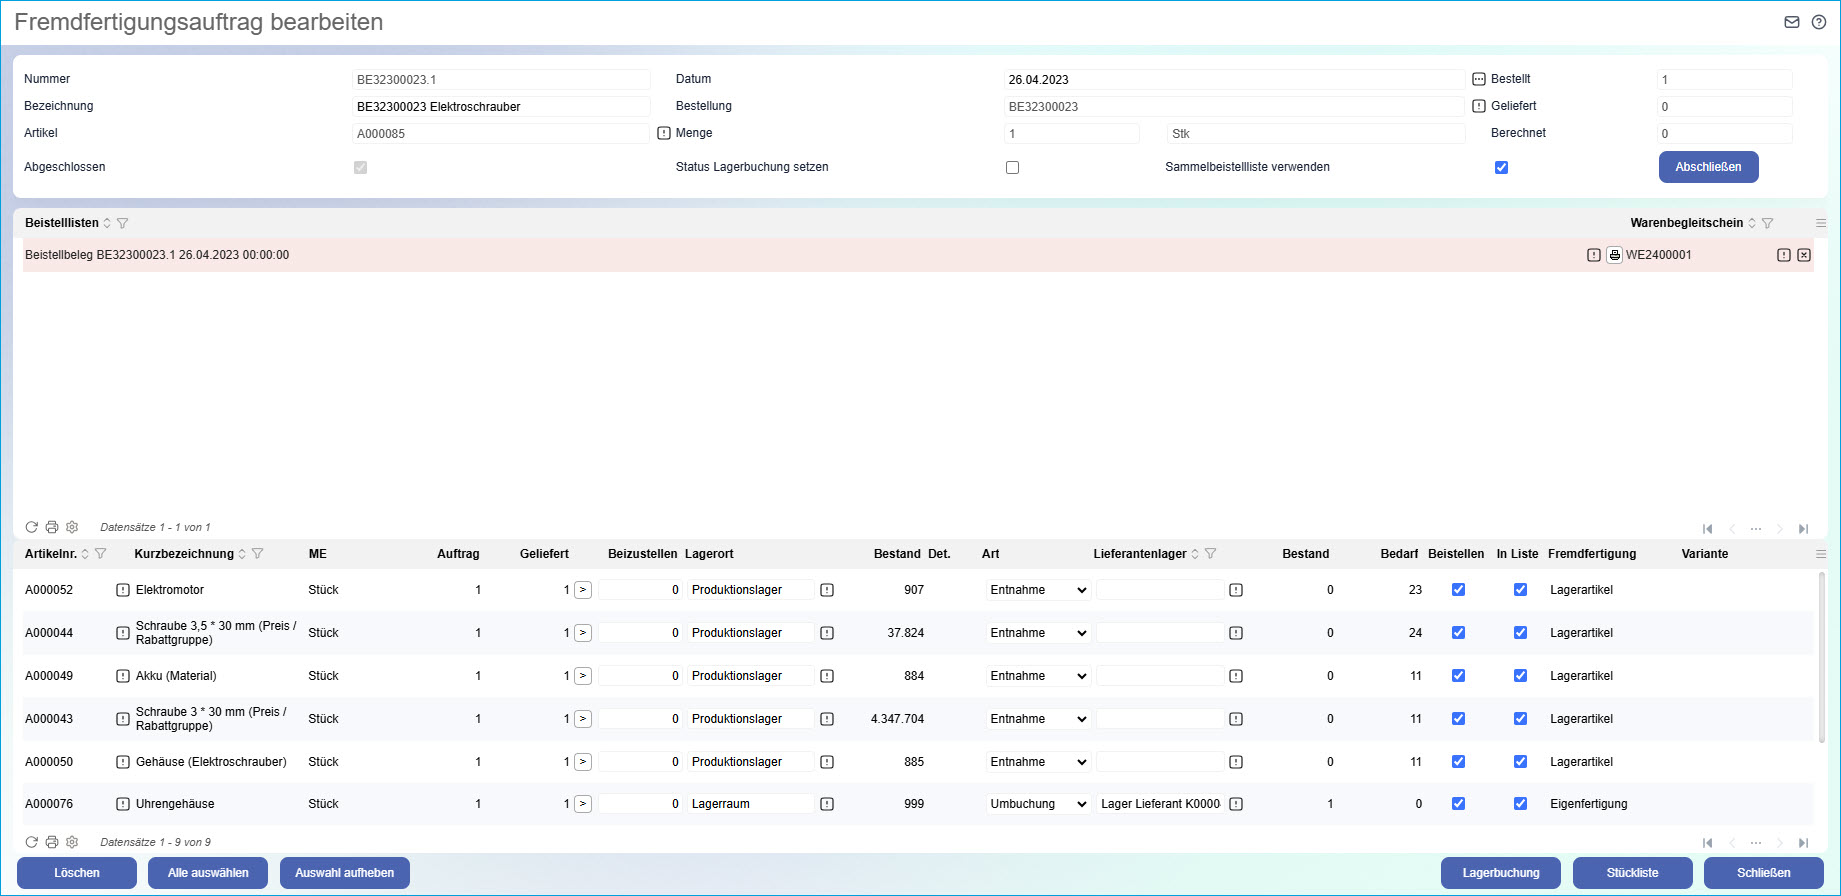The width and height of the screenshot is (1841, 896).
Task: Filter the Warenbegleitschein column
Action: tap(1768, 223)
